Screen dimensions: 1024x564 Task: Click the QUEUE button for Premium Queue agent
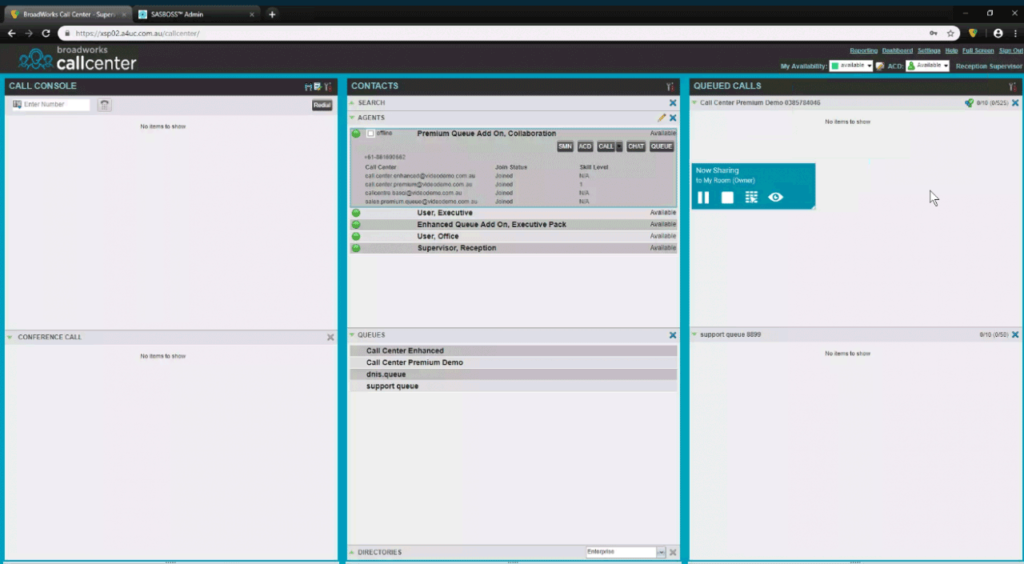(662, 147)
